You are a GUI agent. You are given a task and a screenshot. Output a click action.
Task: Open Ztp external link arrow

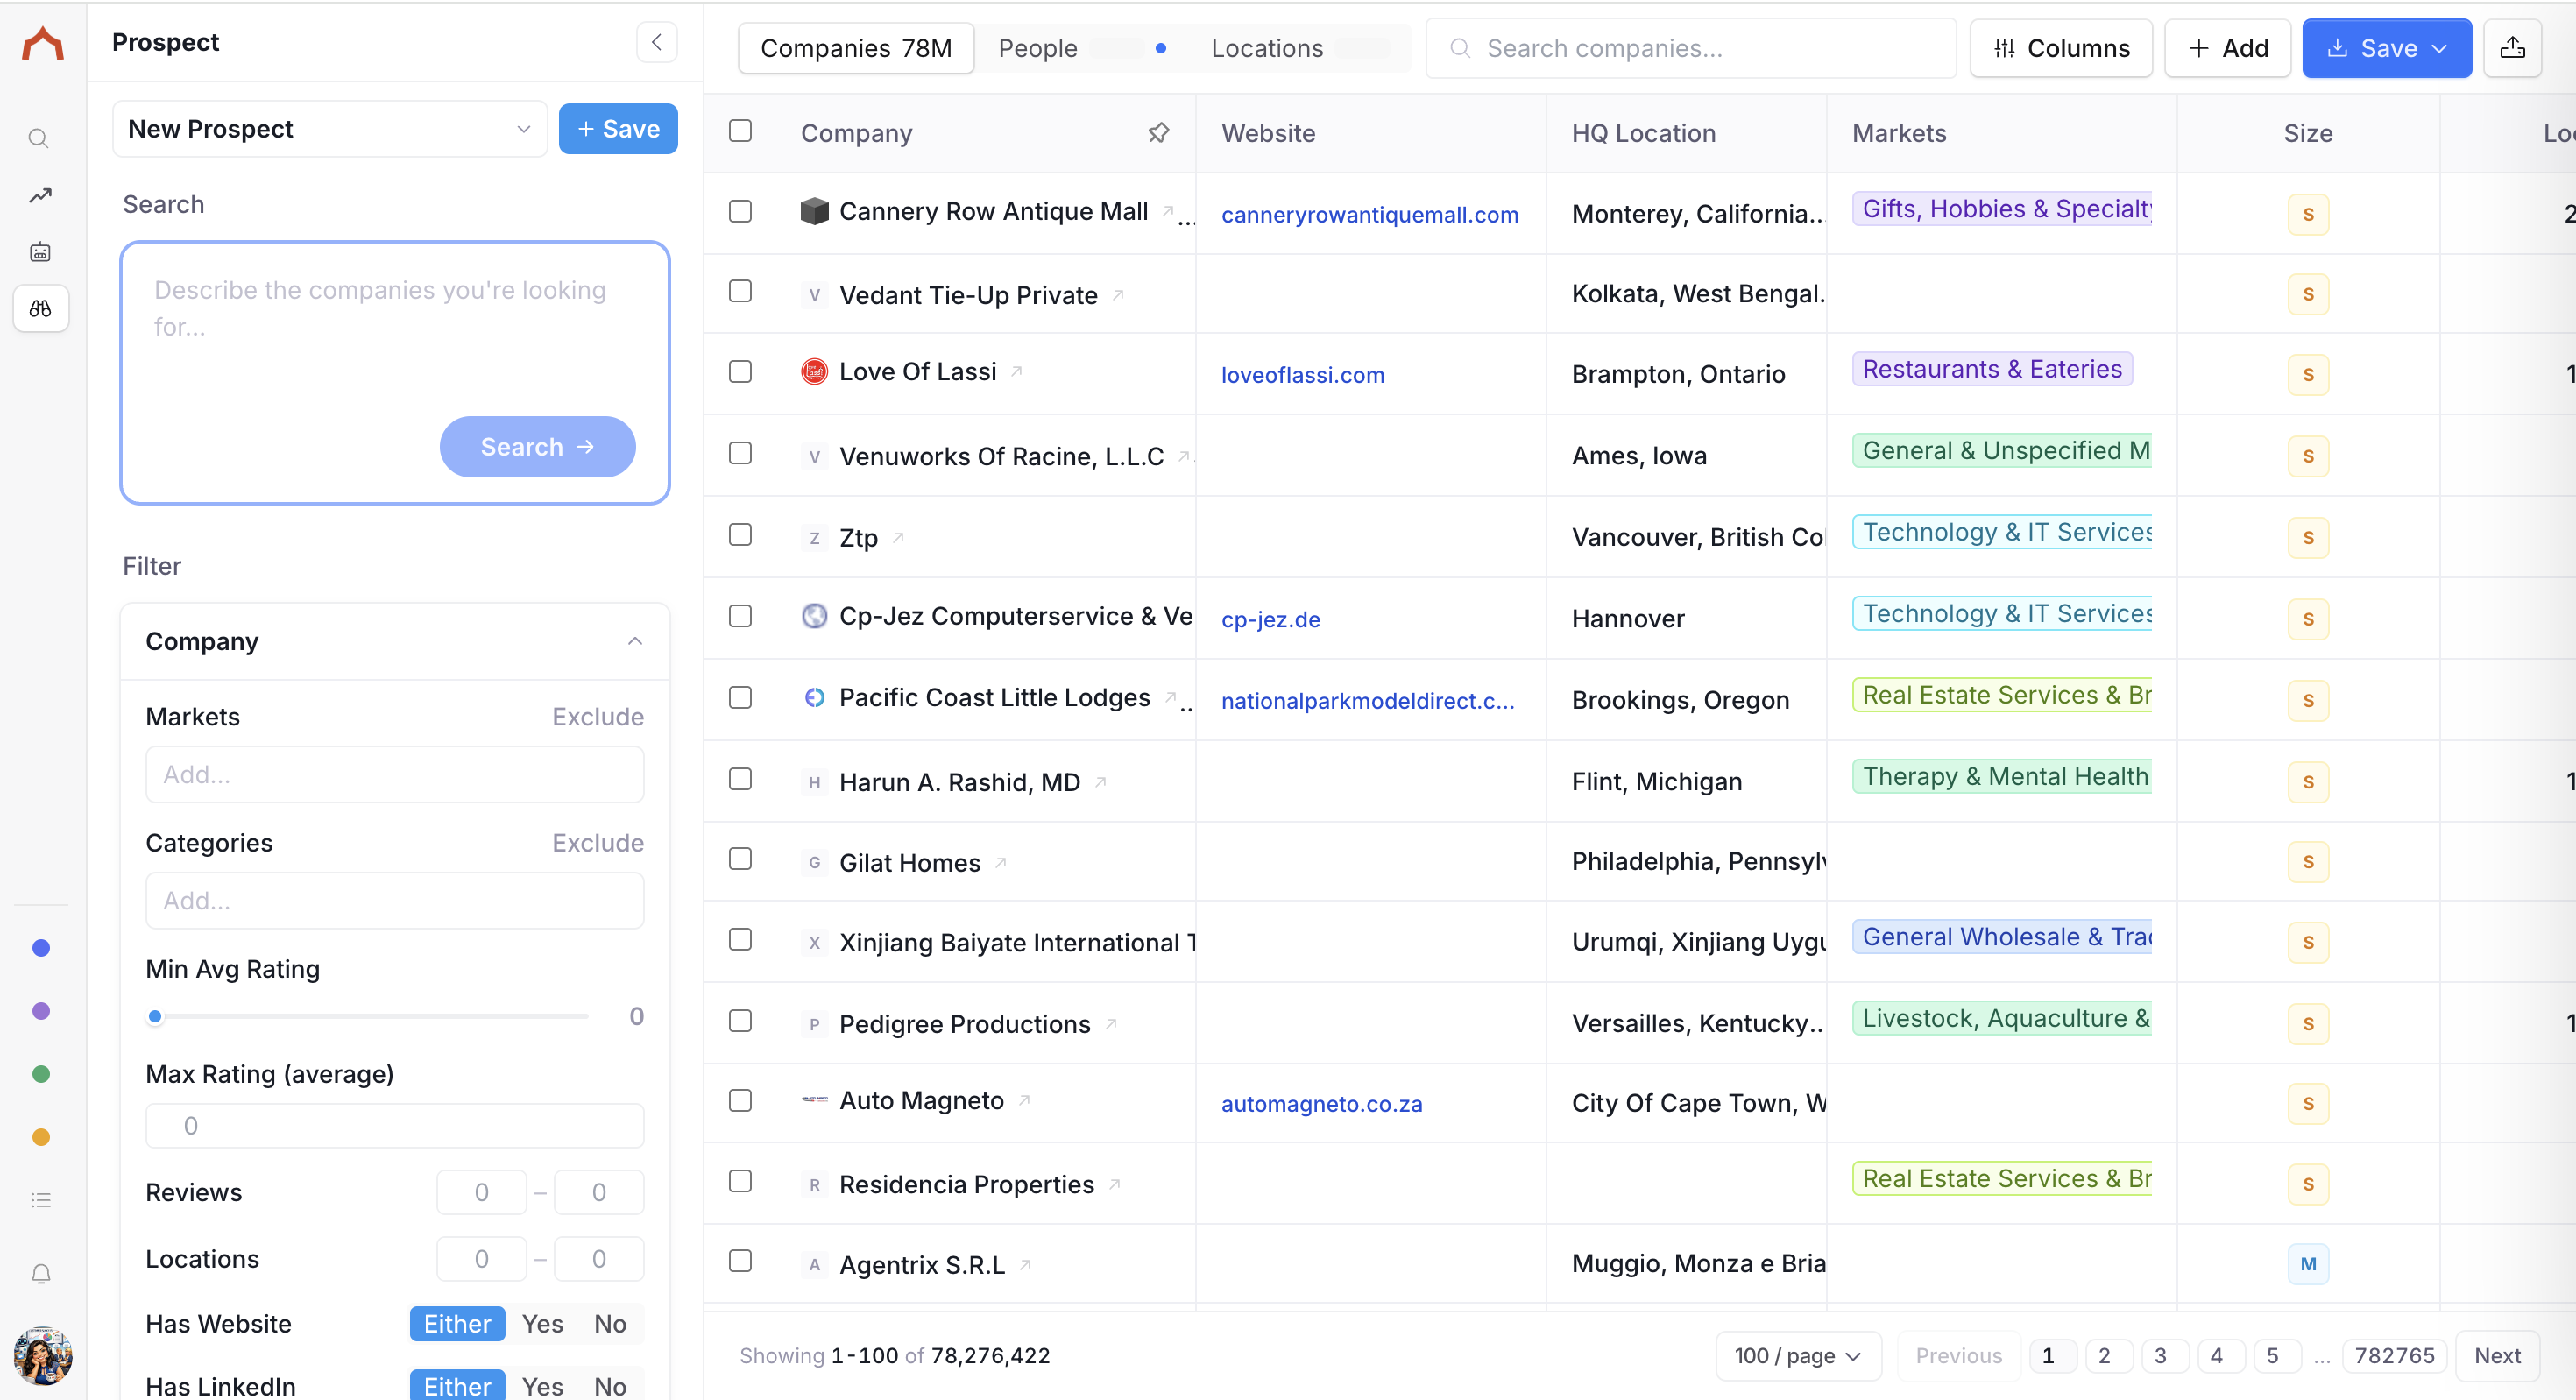(x=898, y=538)
